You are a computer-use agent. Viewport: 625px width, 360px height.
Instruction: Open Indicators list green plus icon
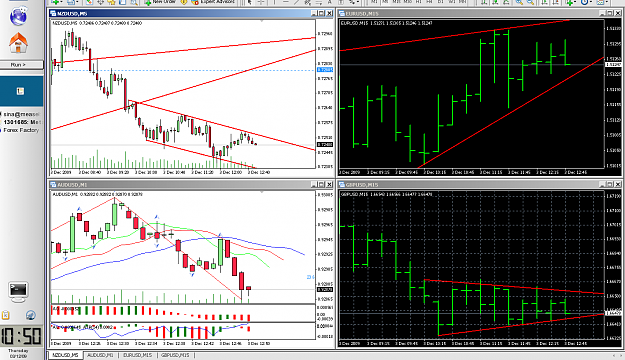point(569,2)
